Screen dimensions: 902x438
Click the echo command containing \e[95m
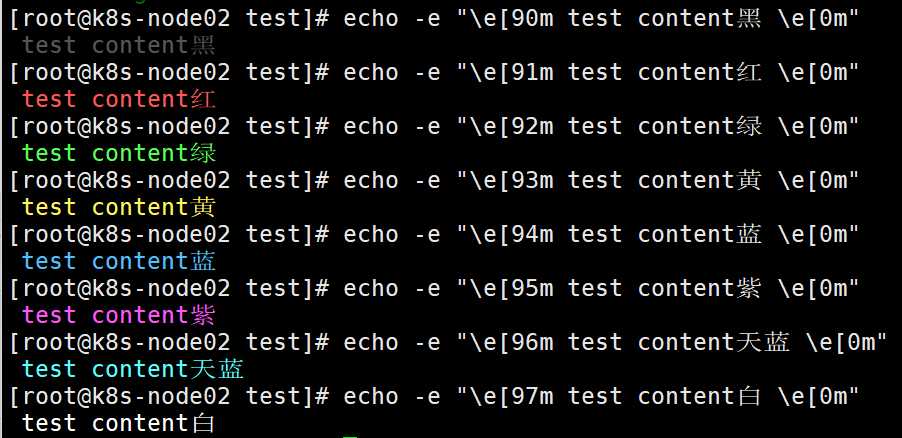pos(601,288)
